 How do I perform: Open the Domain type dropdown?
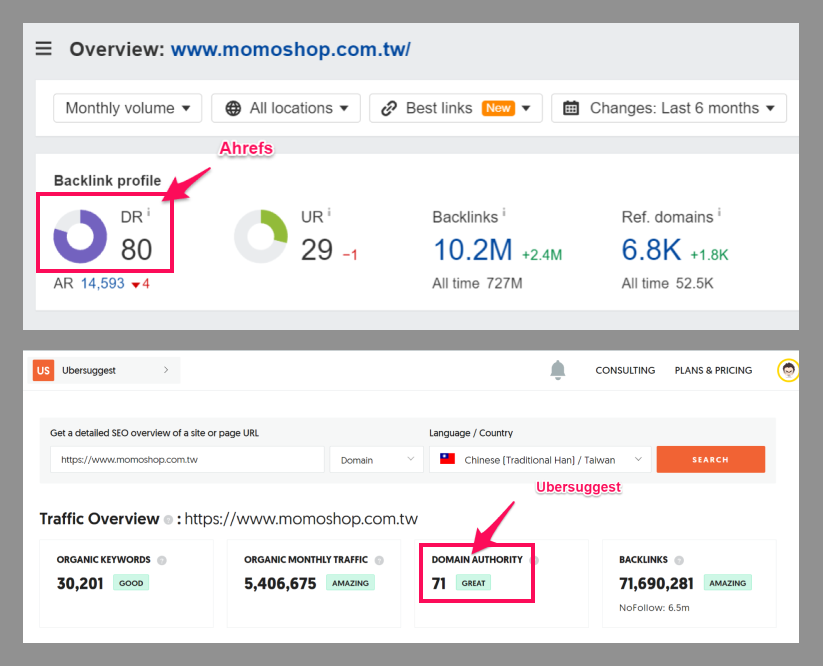376,460
